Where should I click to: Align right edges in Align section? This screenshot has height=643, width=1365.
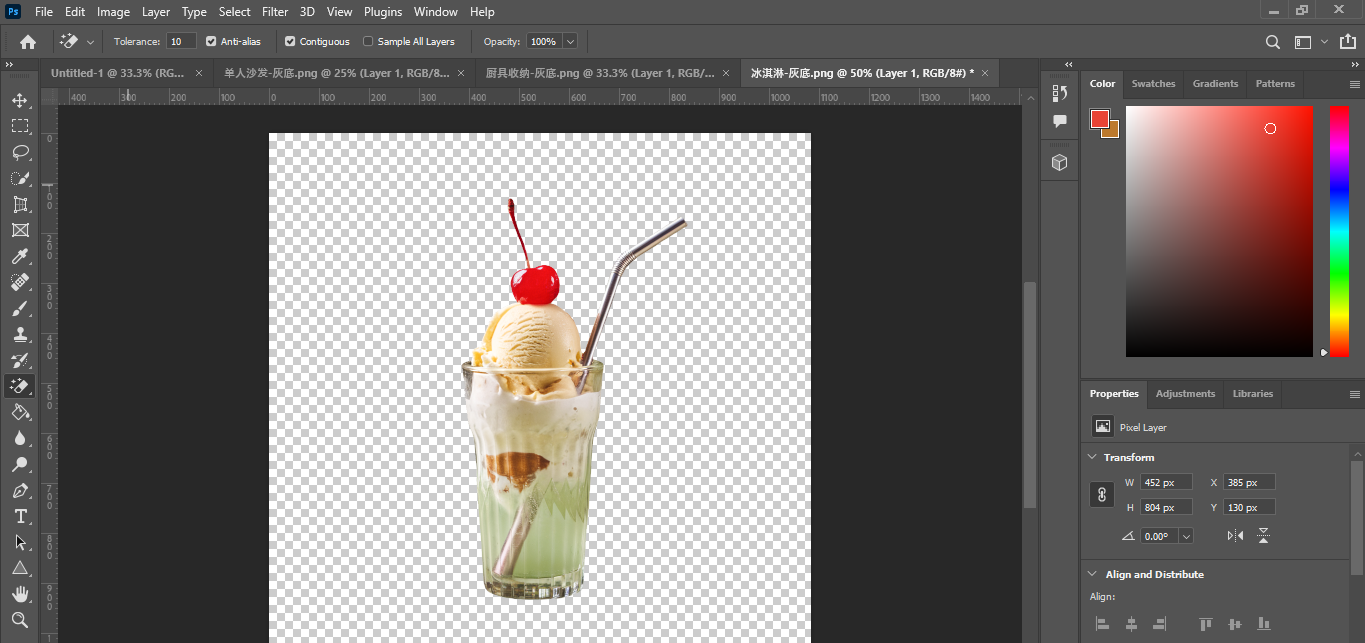(x=1159, y=624)
